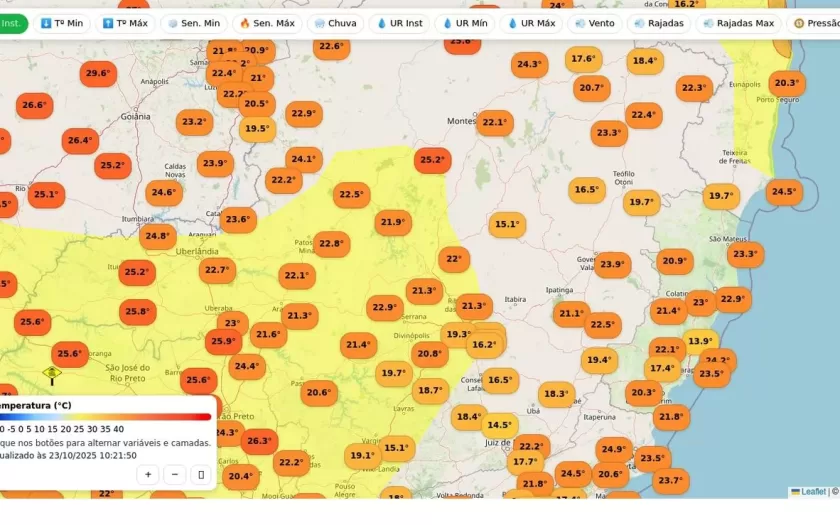Enable the Tº Máx layer
Image resolution: width=840 pixels, height=525 pixels.
[x=125, y=23]
